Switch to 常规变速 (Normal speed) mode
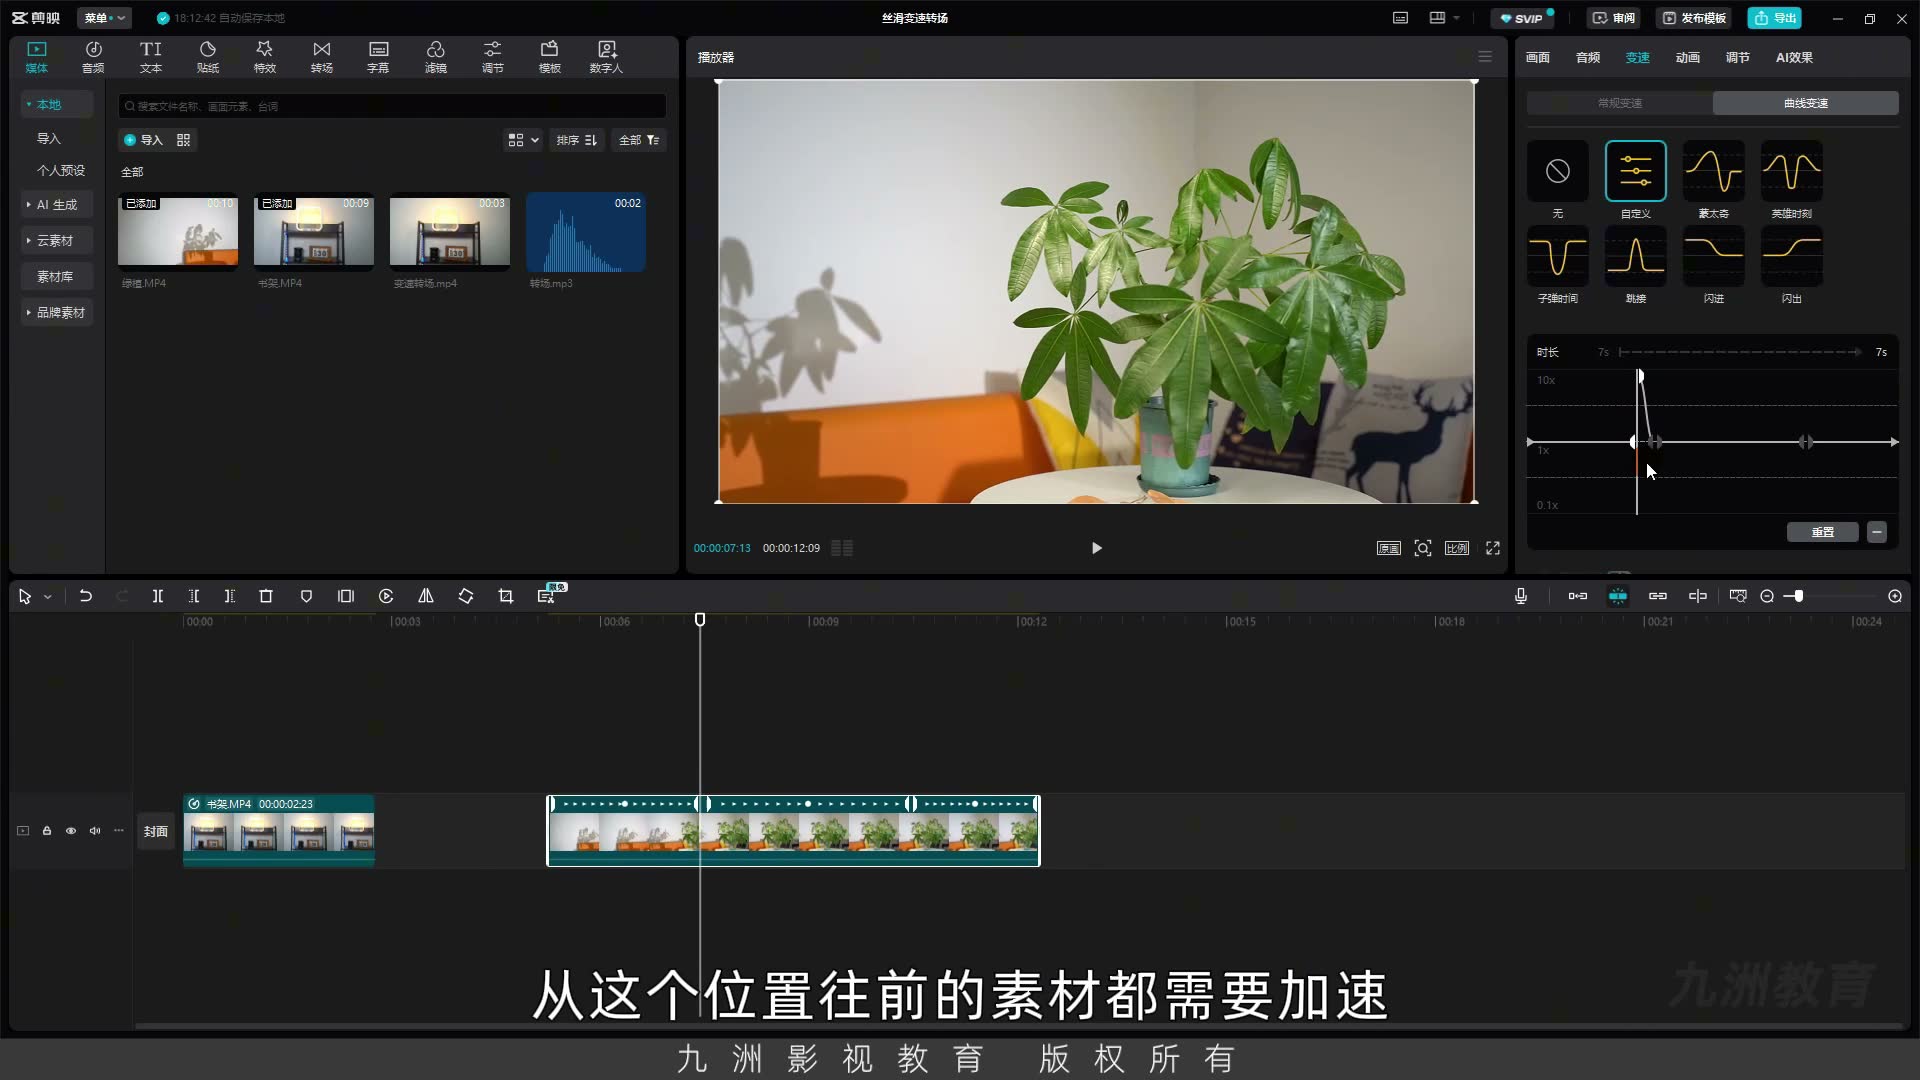 point(1620,103)
